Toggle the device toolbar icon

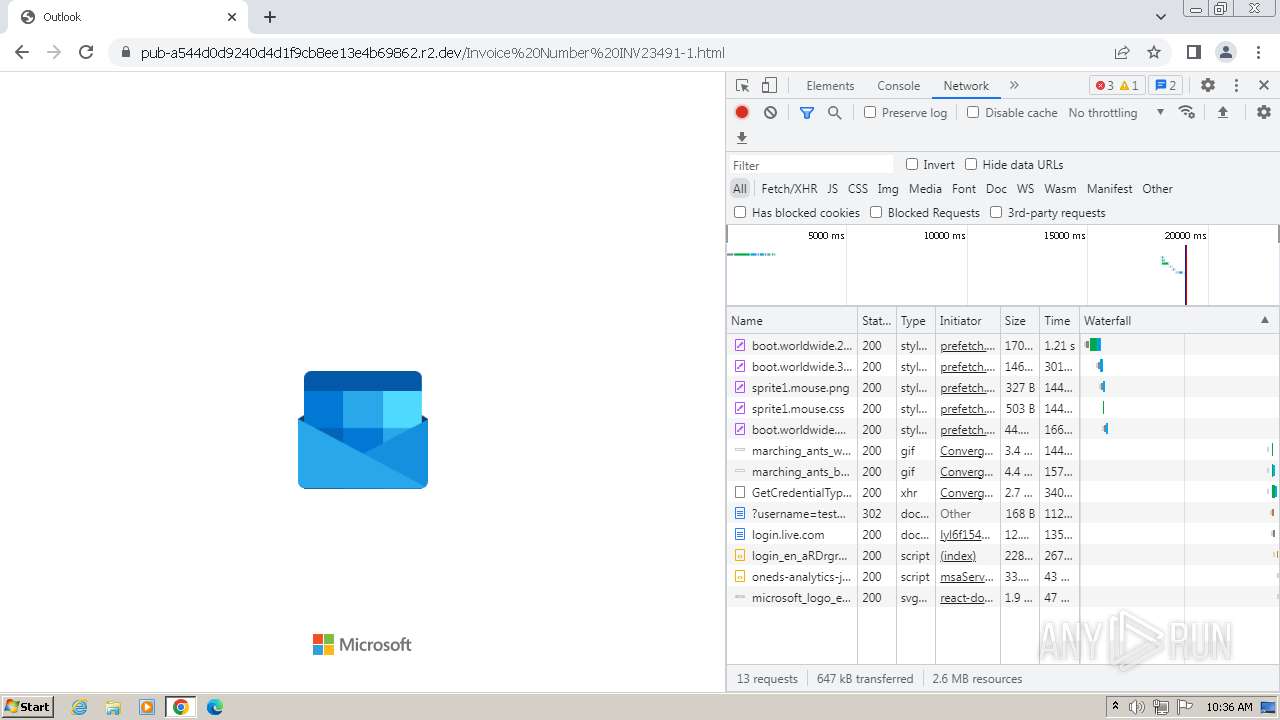tap(769, 86)
